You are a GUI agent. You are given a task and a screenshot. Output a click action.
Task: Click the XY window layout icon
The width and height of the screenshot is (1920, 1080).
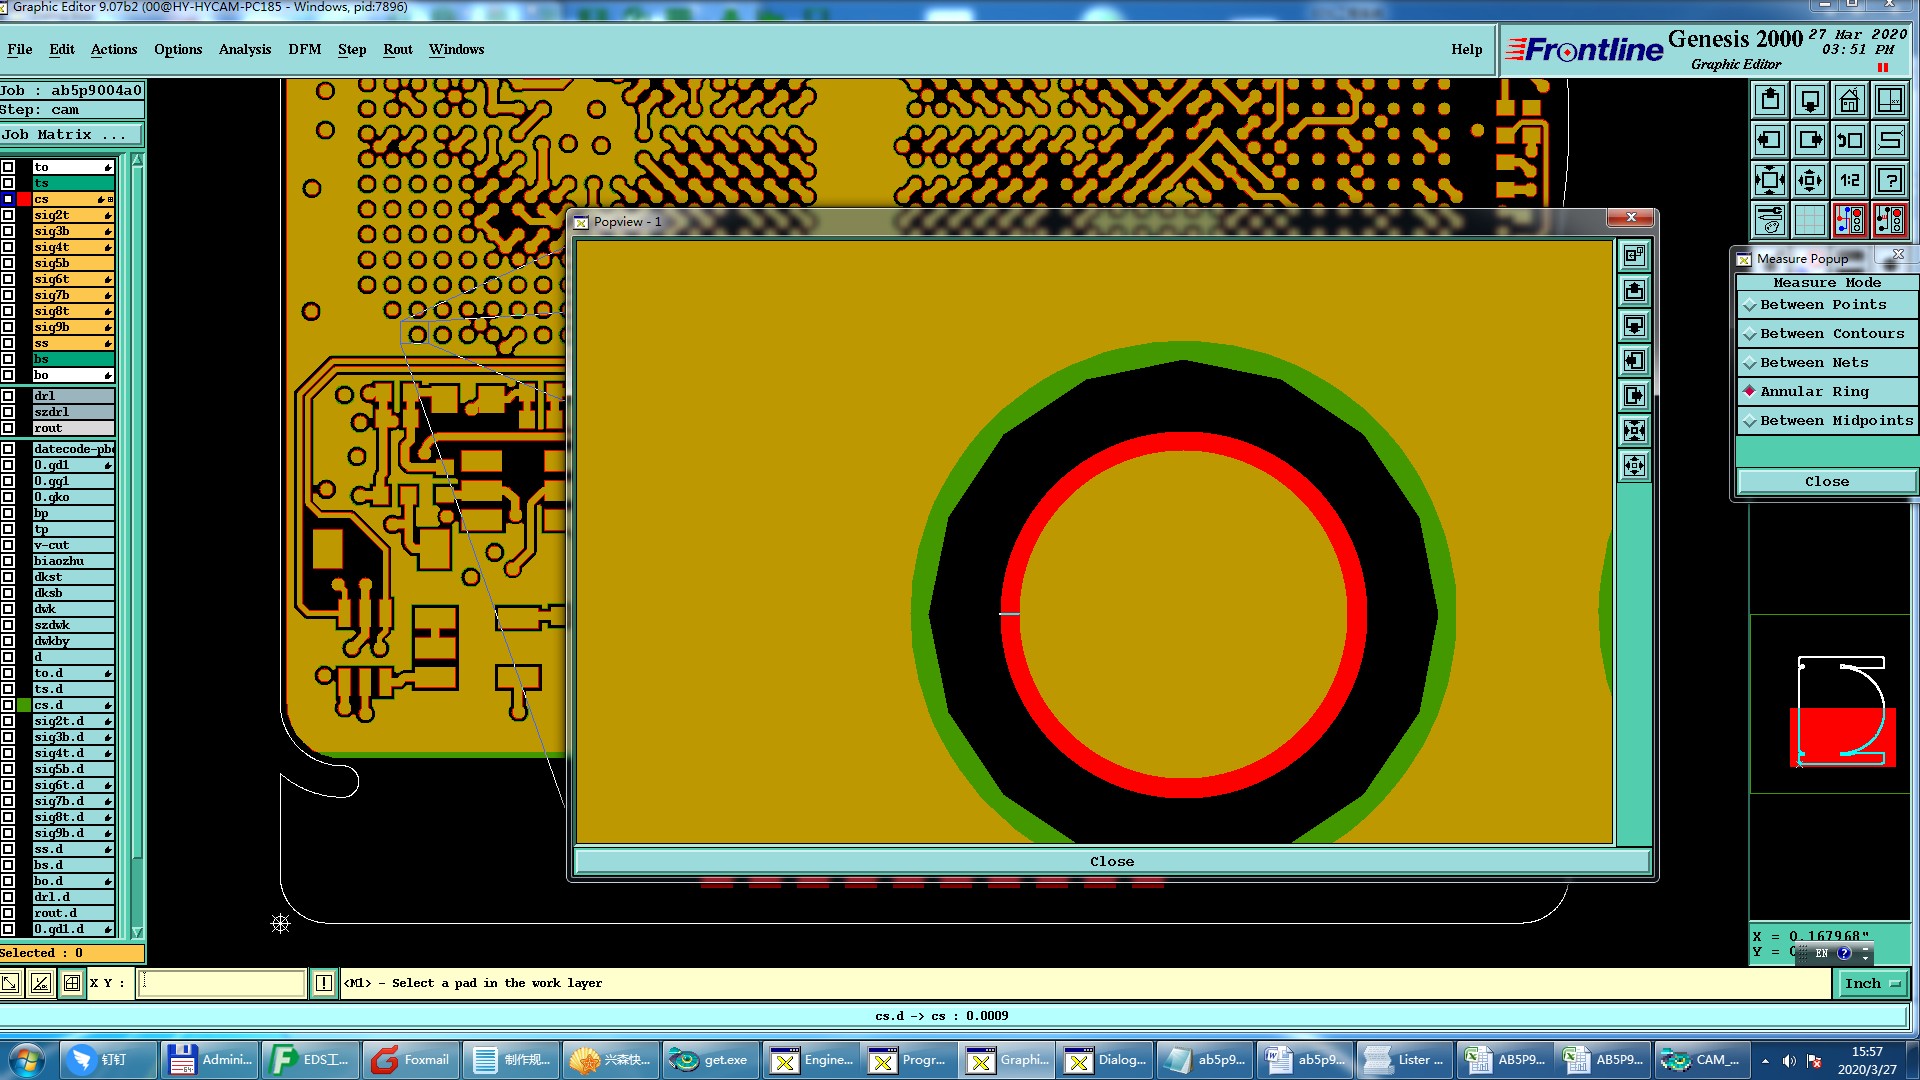1890,100
